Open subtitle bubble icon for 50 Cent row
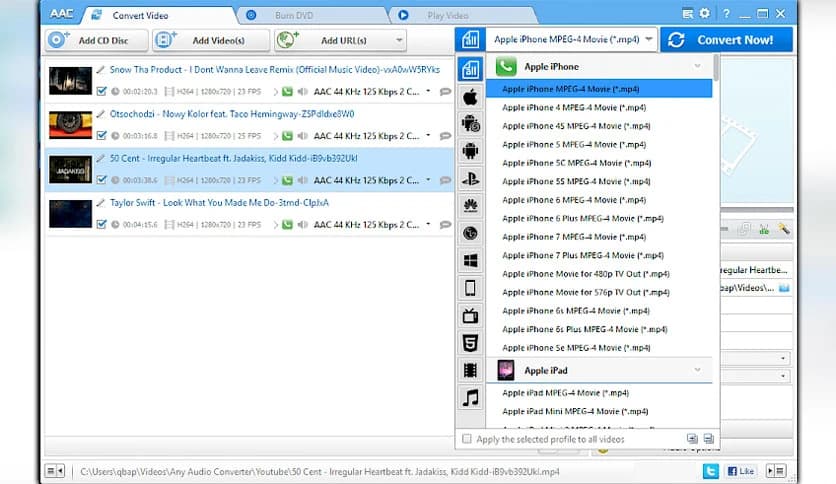This screenshot has width=836, height=484. click(x=445, y=180)
